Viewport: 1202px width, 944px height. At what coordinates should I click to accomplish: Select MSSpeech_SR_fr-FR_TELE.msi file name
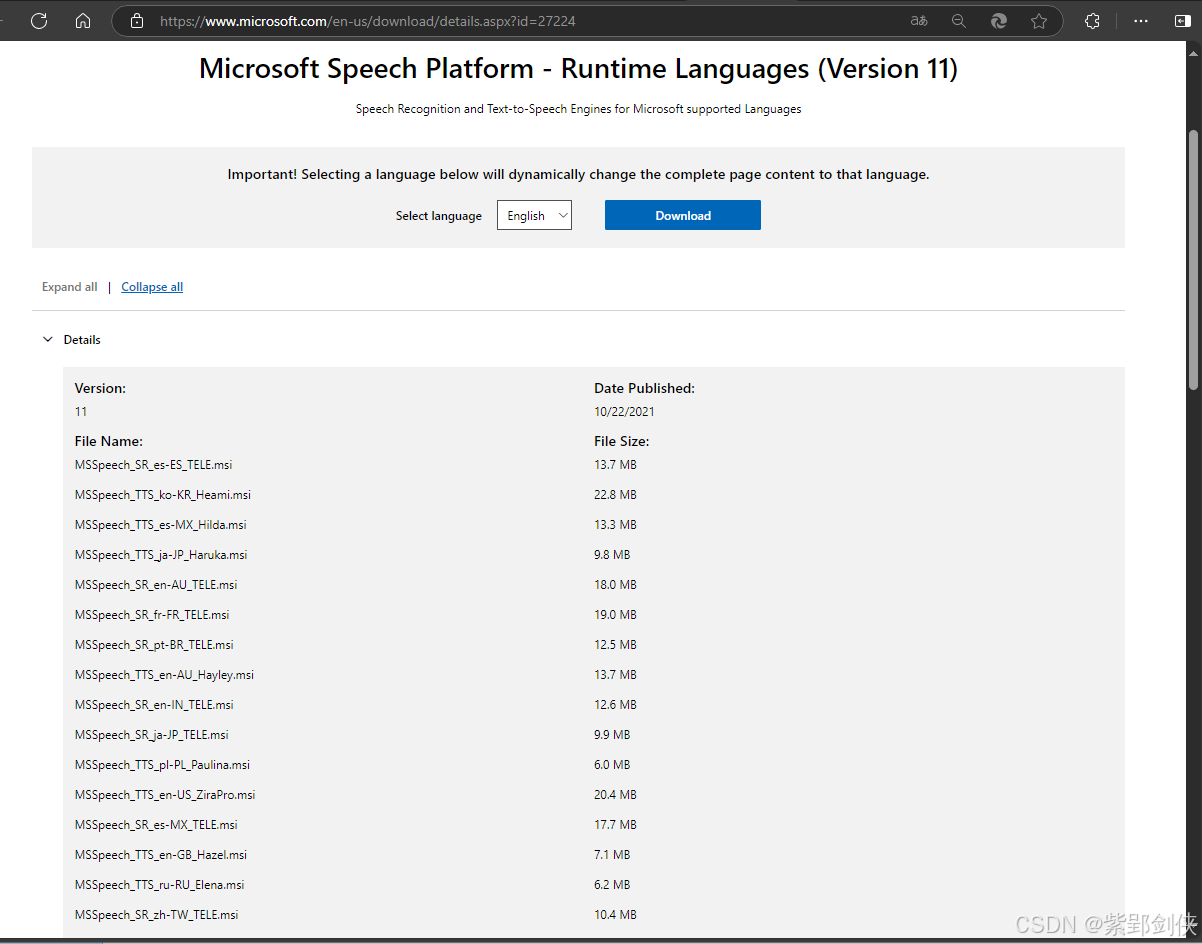152,615
